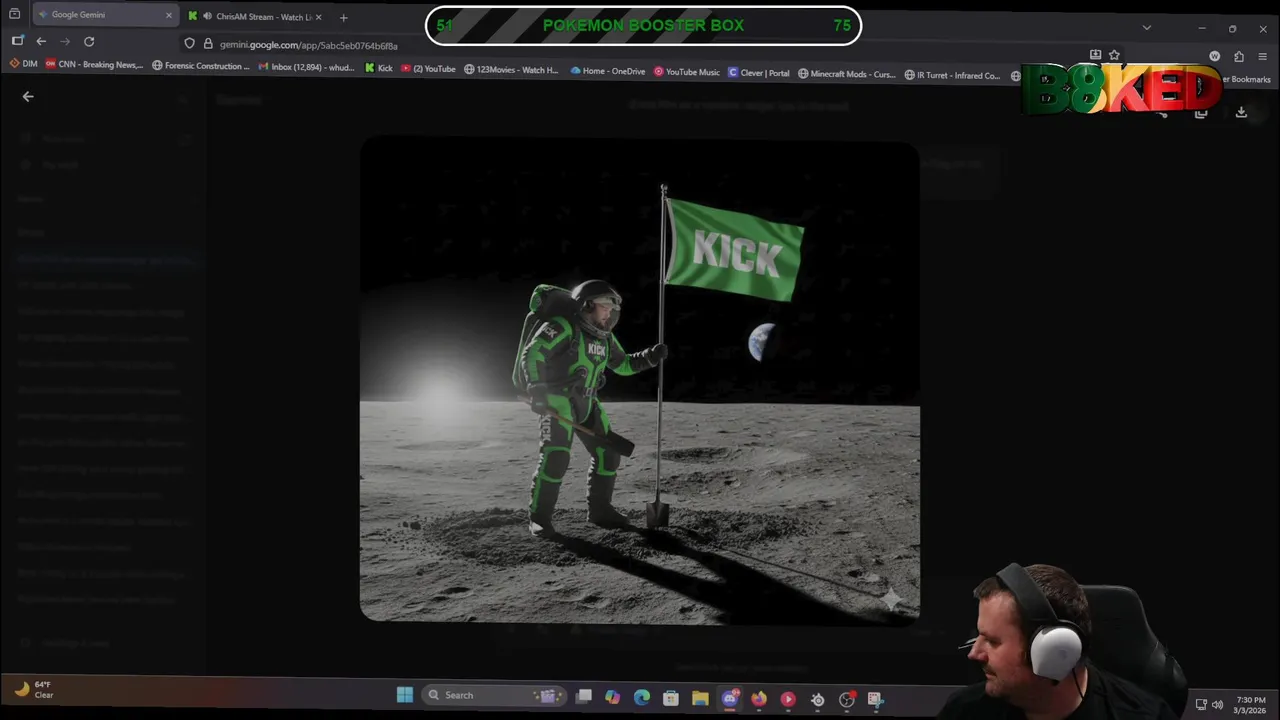Viewport: 1280px width, 720px height.
Task: Open the sidebar toggle icon beside Back
Action: coord(17,41)
